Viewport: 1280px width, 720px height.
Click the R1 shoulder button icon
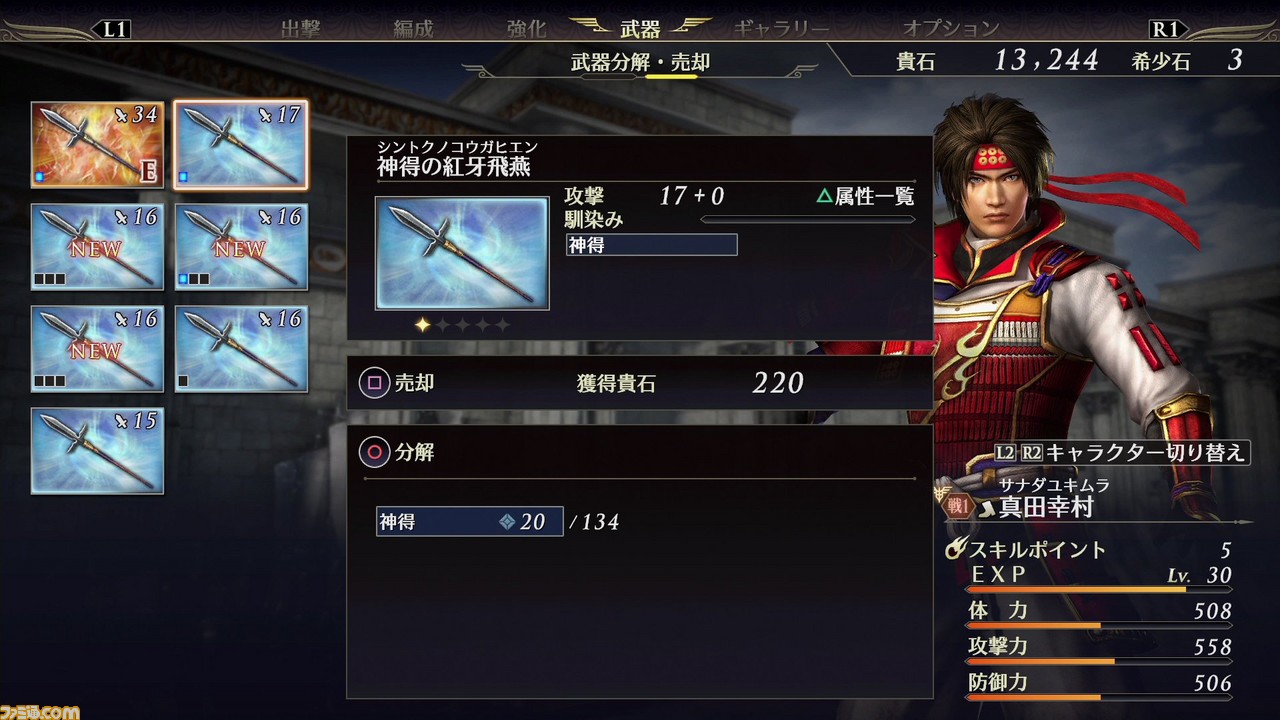click(x=1165, y=28)
